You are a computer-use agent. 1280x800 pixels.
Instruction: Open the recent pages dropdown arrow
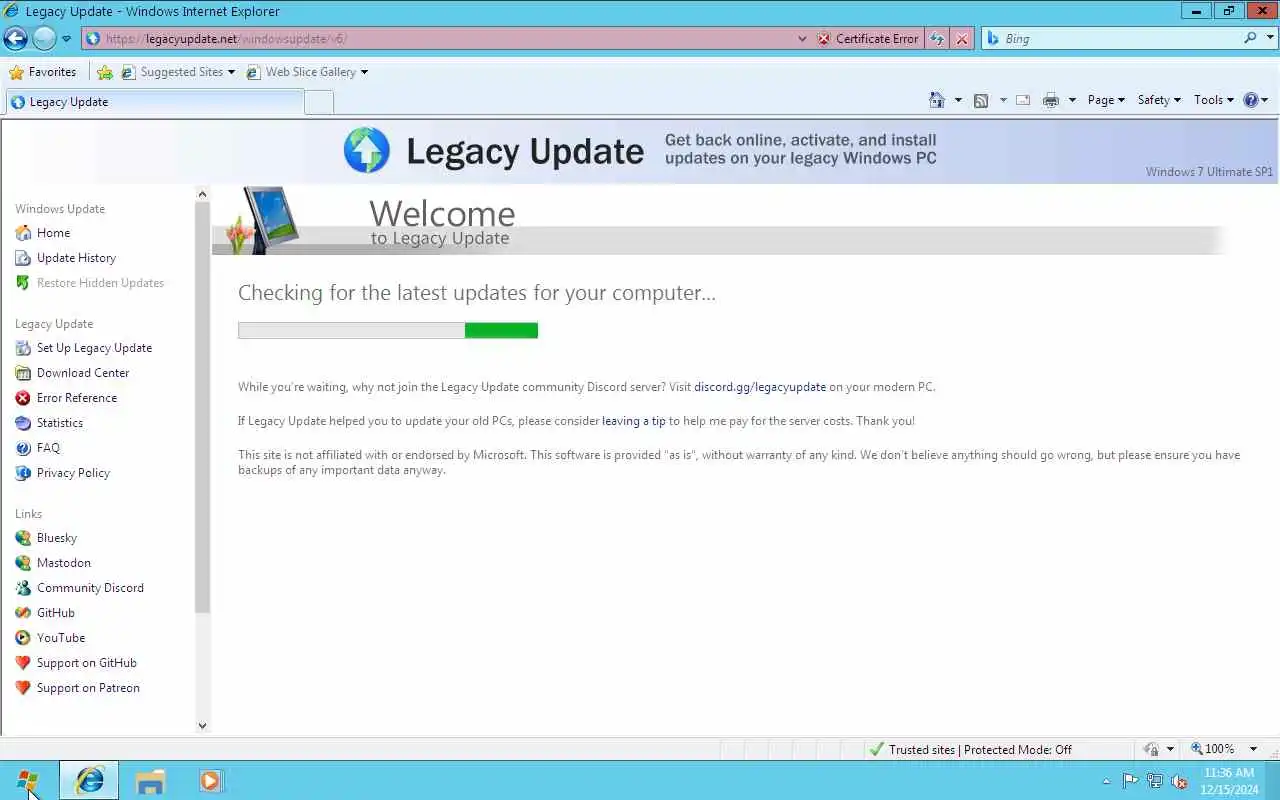pyautogui.click(x=66, y=39)
